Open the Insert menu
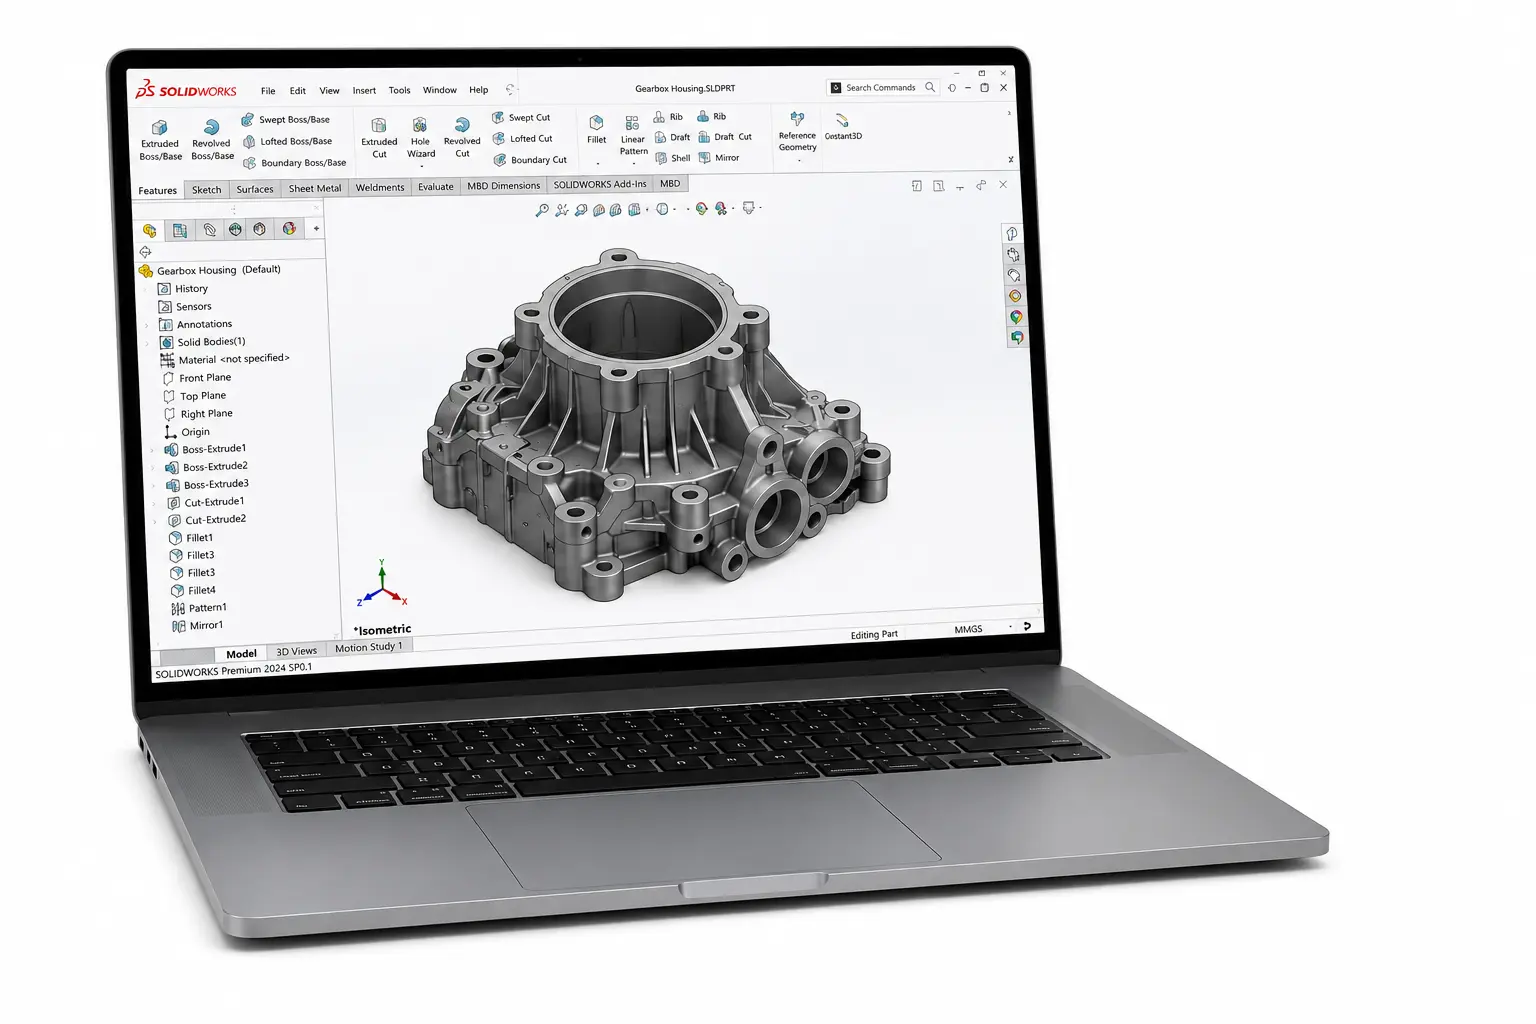This screenshot has width=1536, height=1024. [364, 90]
